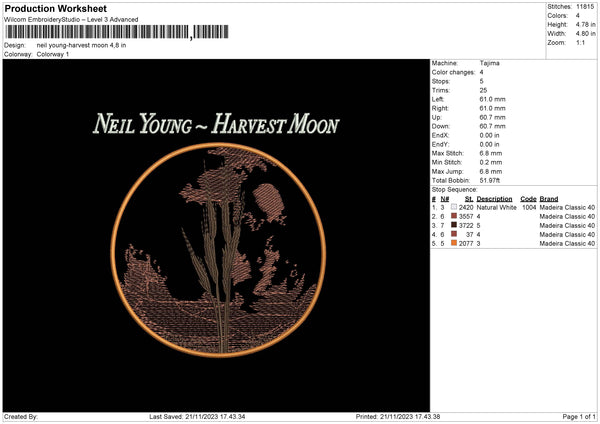Click stitch count 2420 in row 1
The width and height of the screenshot is (600, 424).
pos(466,207)
